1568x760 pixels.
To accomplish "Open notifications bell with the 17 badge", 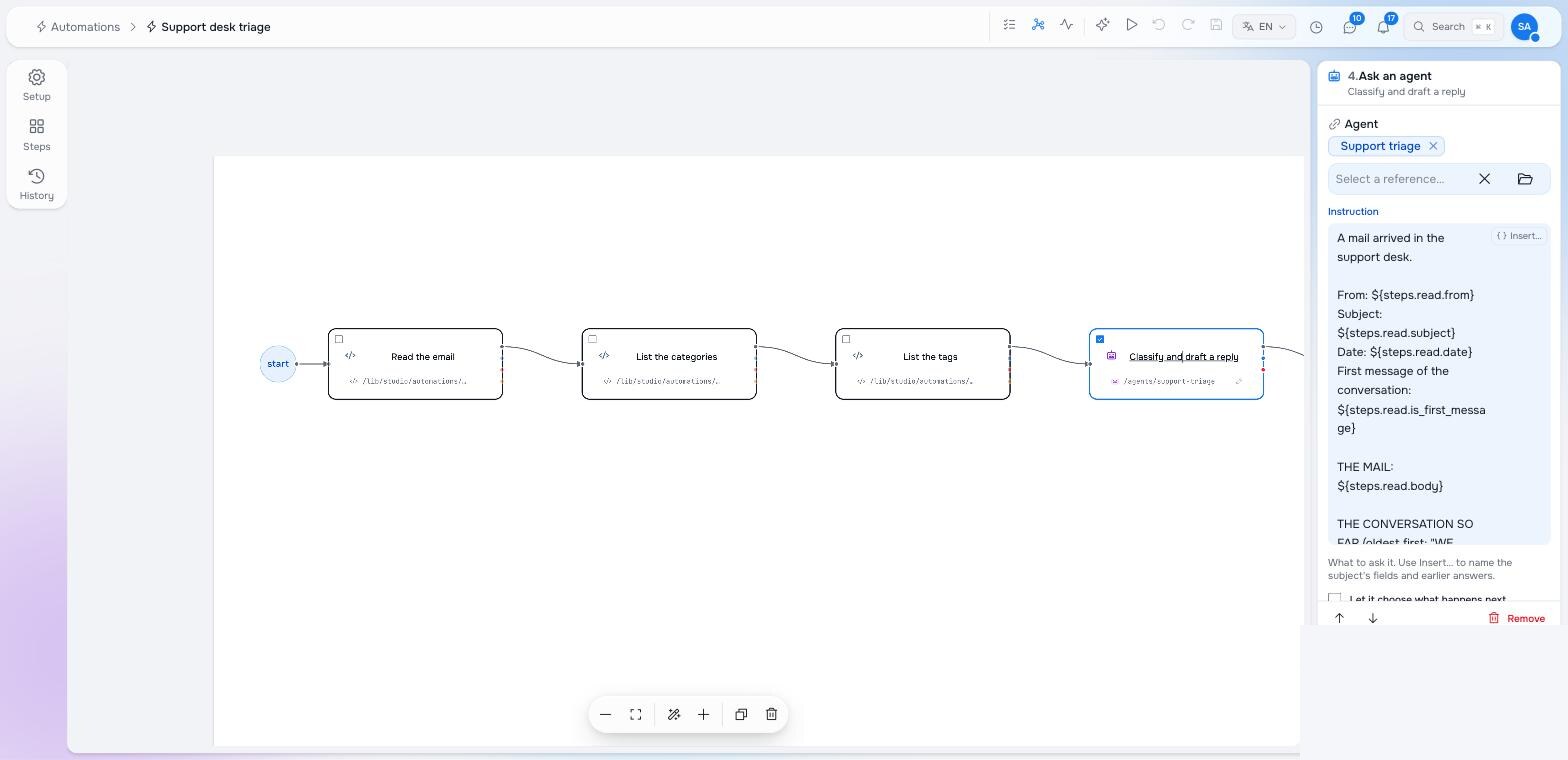I will [x=1384, y=27].
